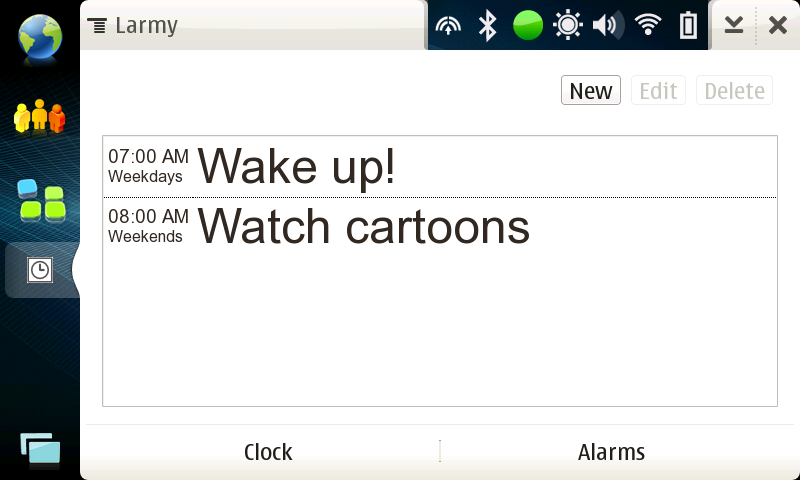
Task: Switch to the Clock tab
Action: (268, 452)
